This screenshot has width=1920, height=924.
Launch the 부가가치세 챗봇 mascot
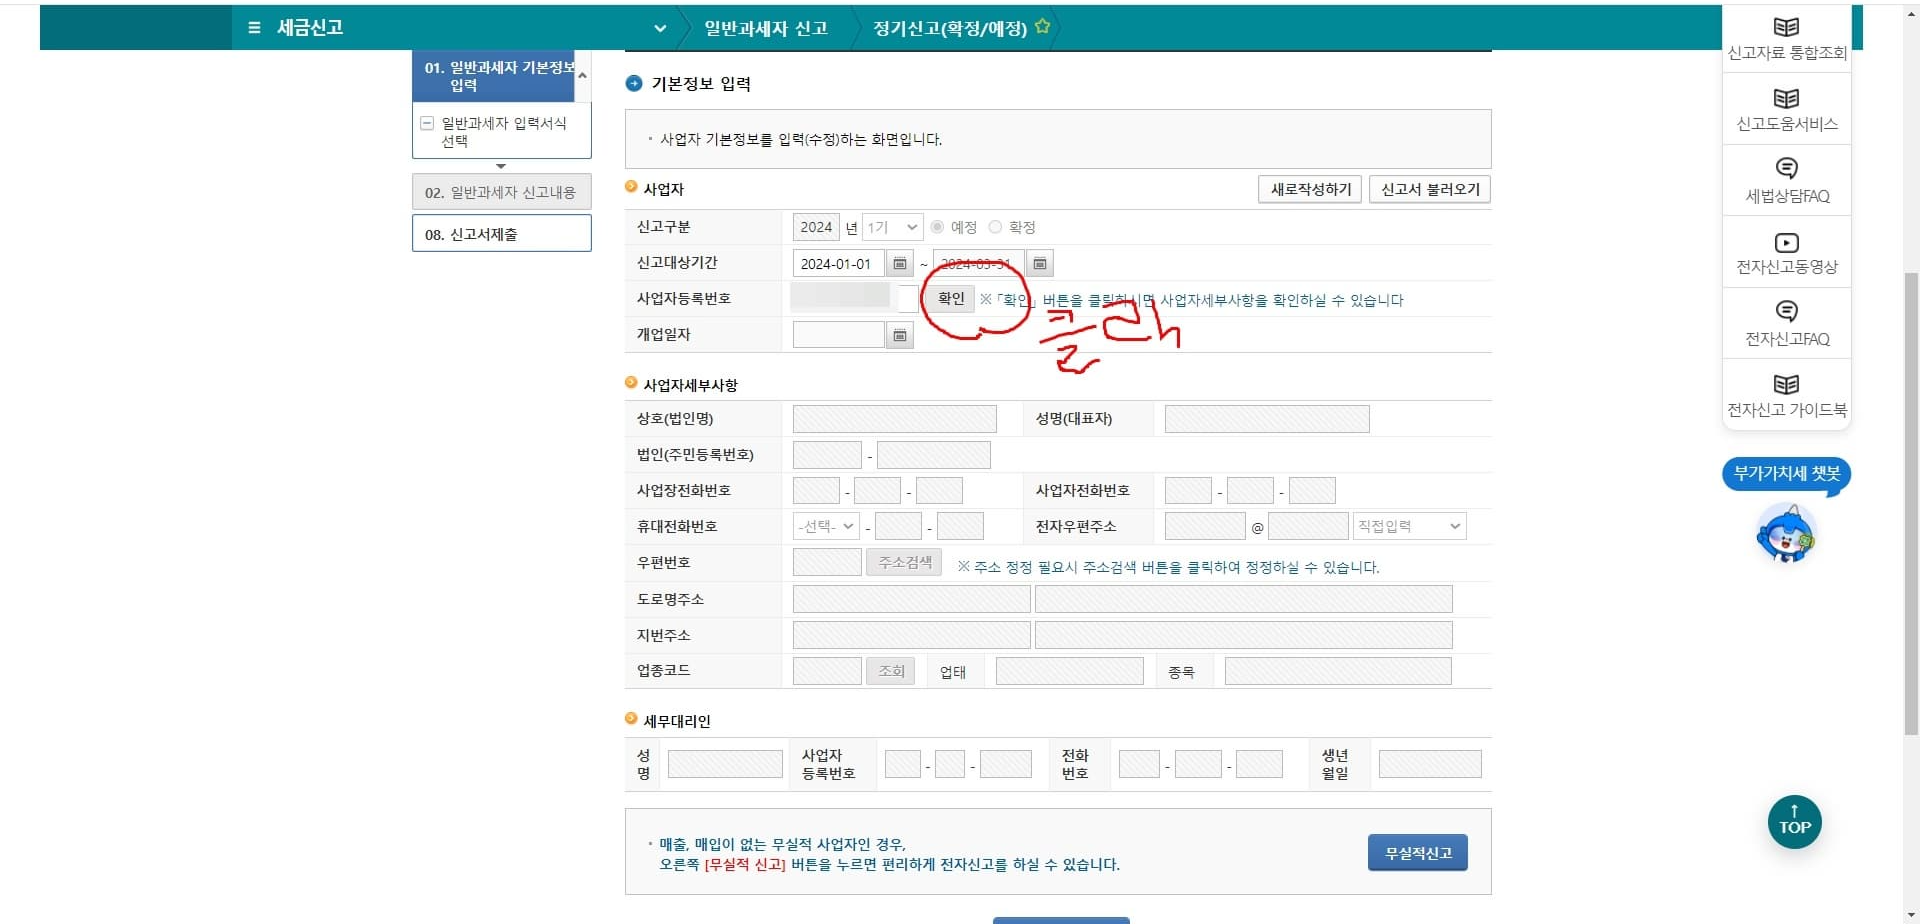1789,535
